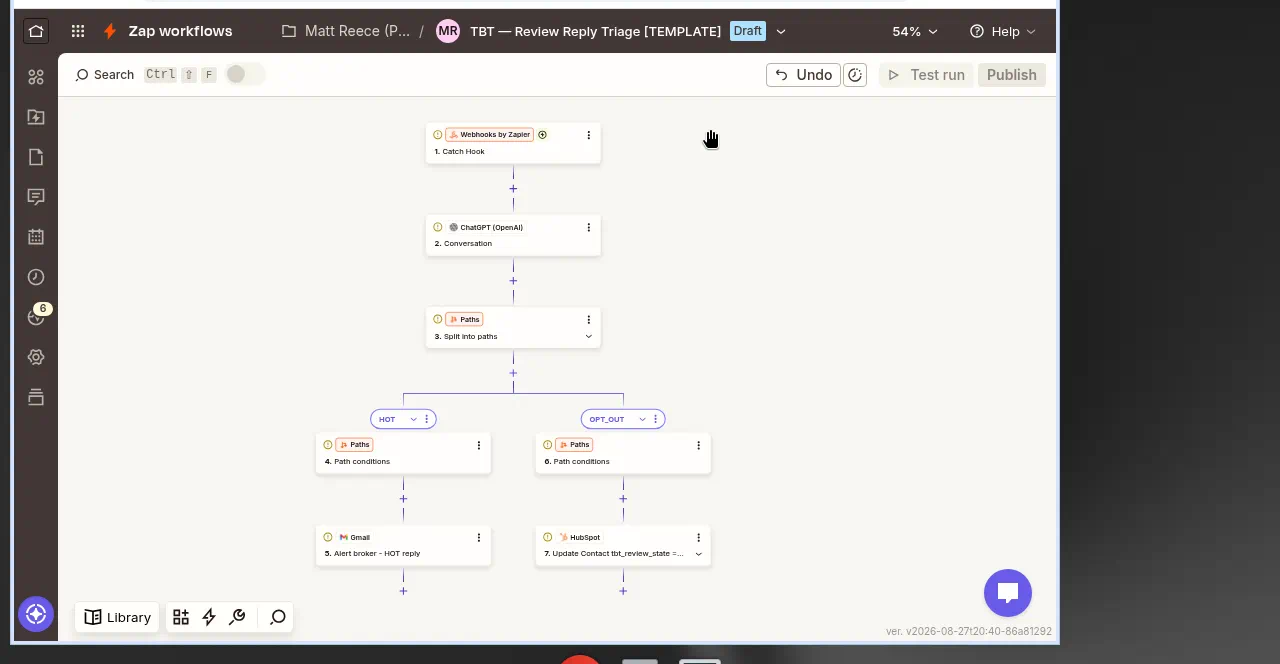Screen dimensions: 1280x664
Task: Open the Zapier home icon
Action: click(x=36, y=31)
